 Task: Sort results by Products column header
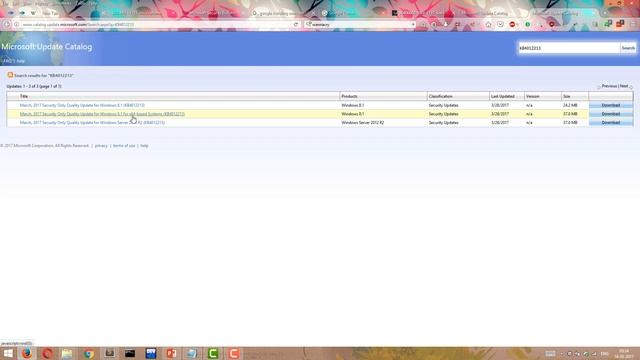(x=349, y=96)
